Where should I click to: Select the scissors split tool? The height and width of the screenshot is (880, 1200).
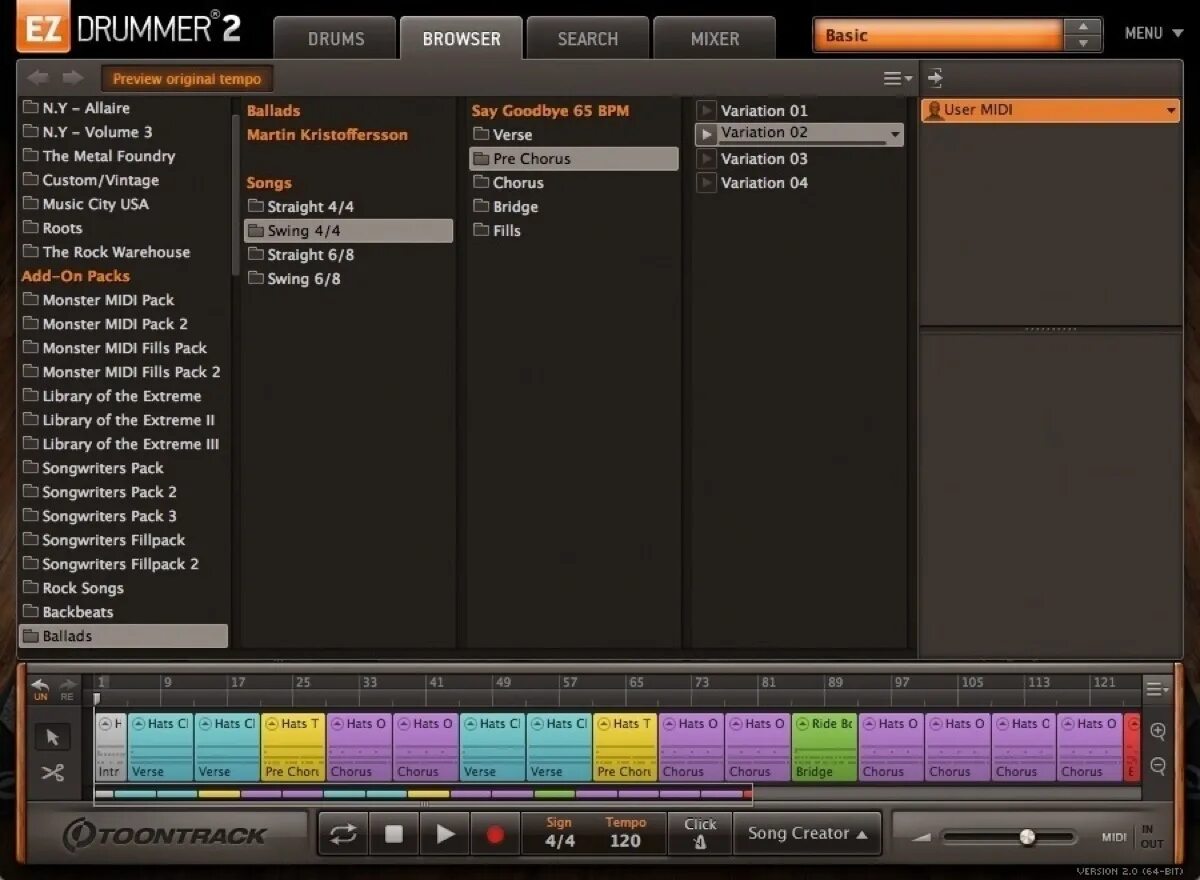[53, 772]
